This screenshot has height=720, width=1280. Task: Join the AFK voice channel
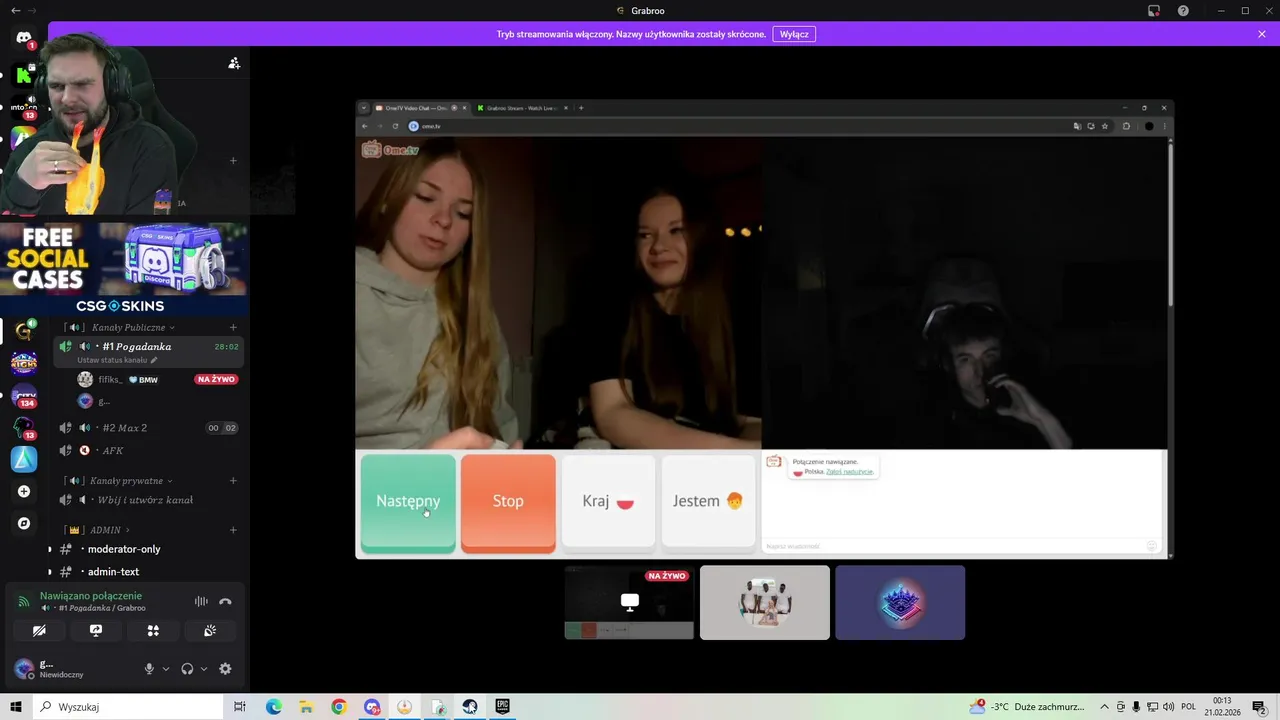[150, 451]
